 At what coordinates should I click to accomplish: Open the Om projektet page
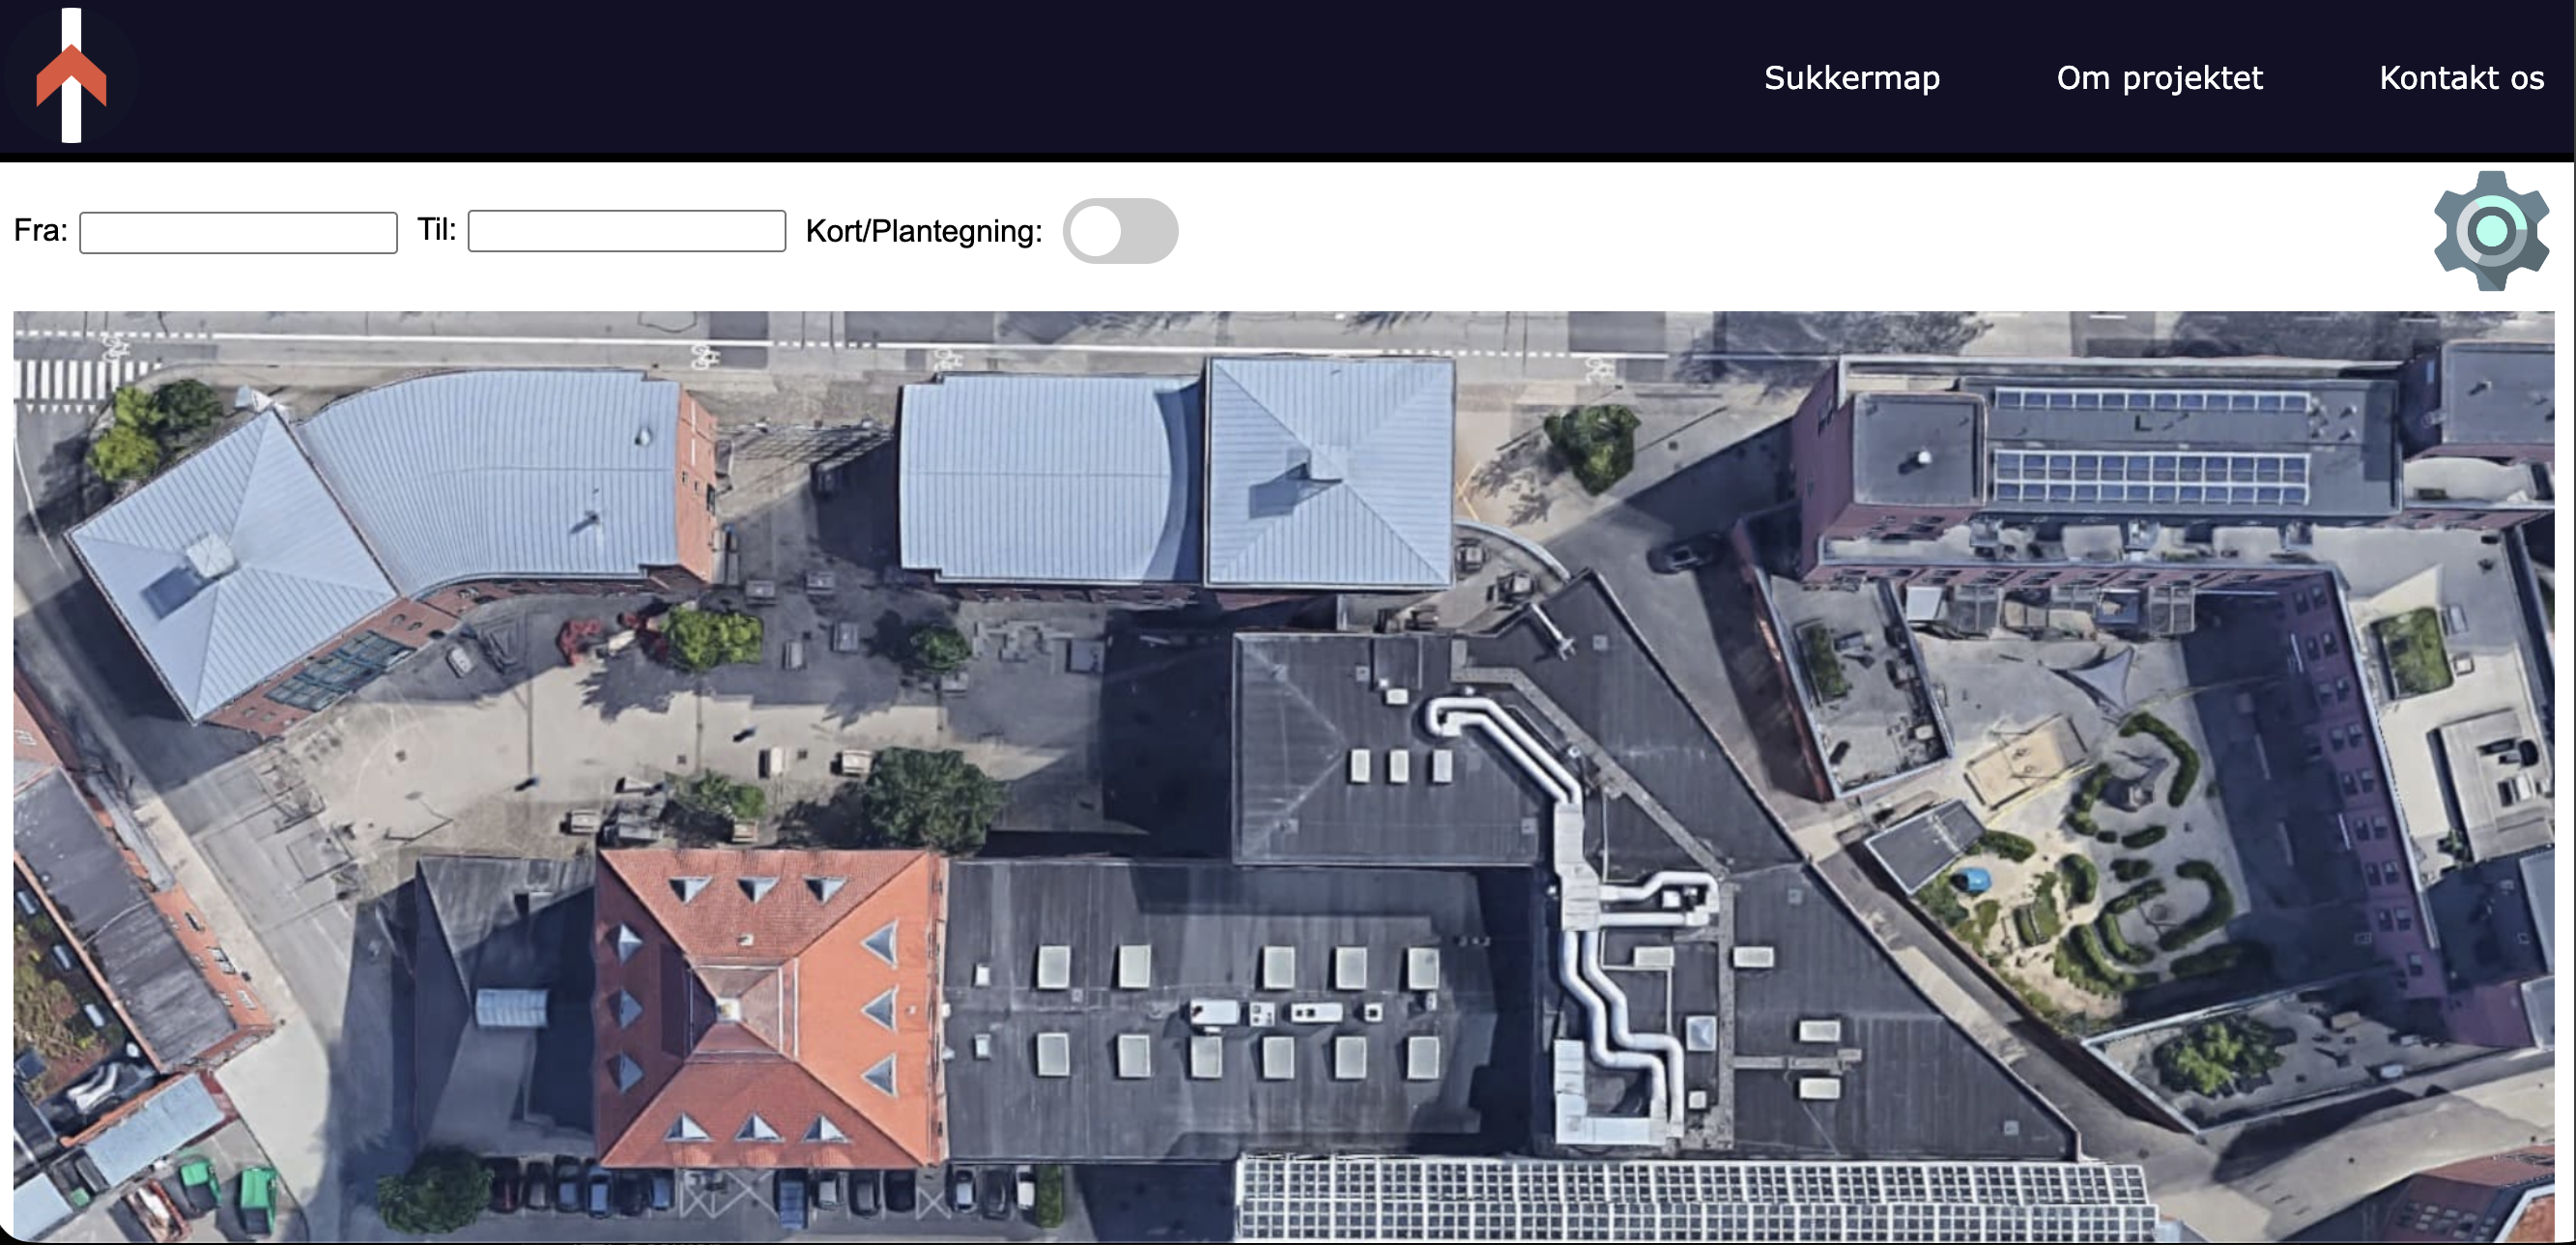[x=2160, y=78]
